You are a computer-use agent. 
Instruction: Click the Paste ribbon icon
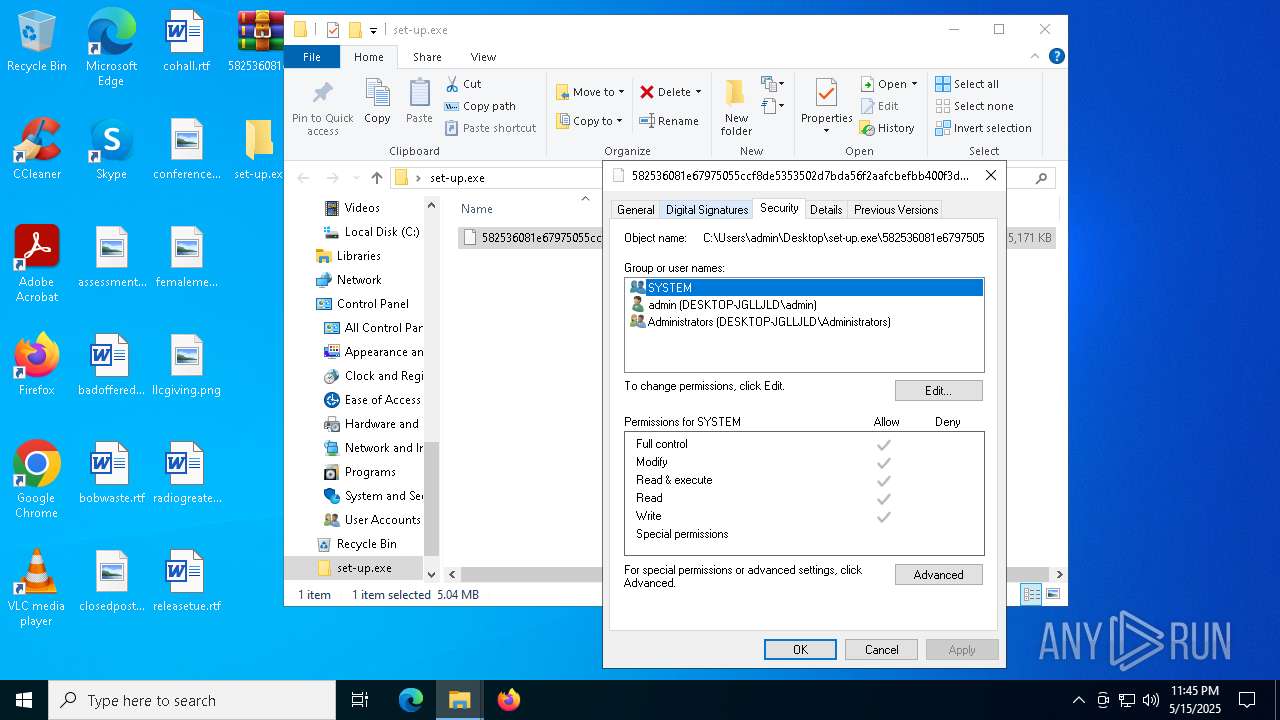(x=419, y=102)
